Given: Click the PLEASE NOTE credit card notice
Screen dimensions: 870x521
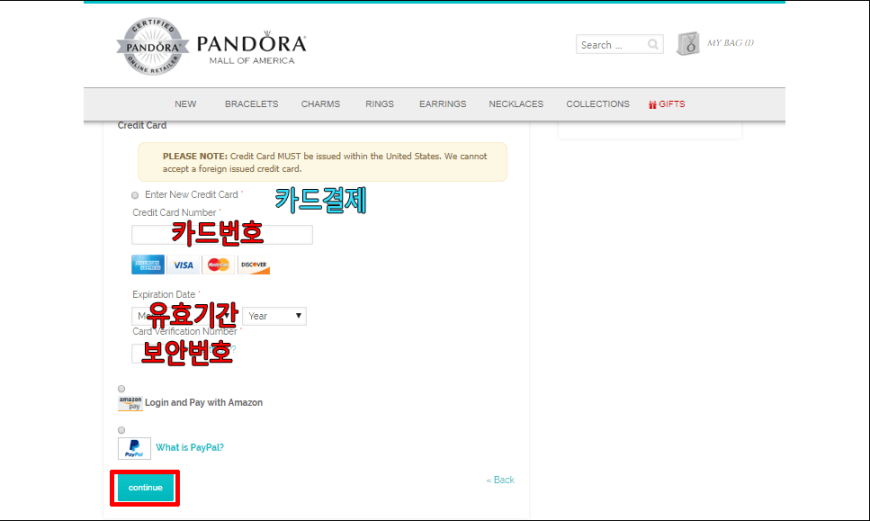Looking at the screenshot, I should [322, 162].
